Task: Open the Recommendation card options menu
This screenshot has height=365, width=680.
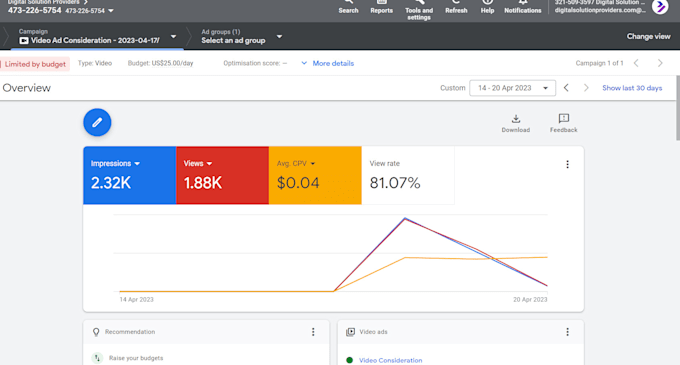Action: 313,332
